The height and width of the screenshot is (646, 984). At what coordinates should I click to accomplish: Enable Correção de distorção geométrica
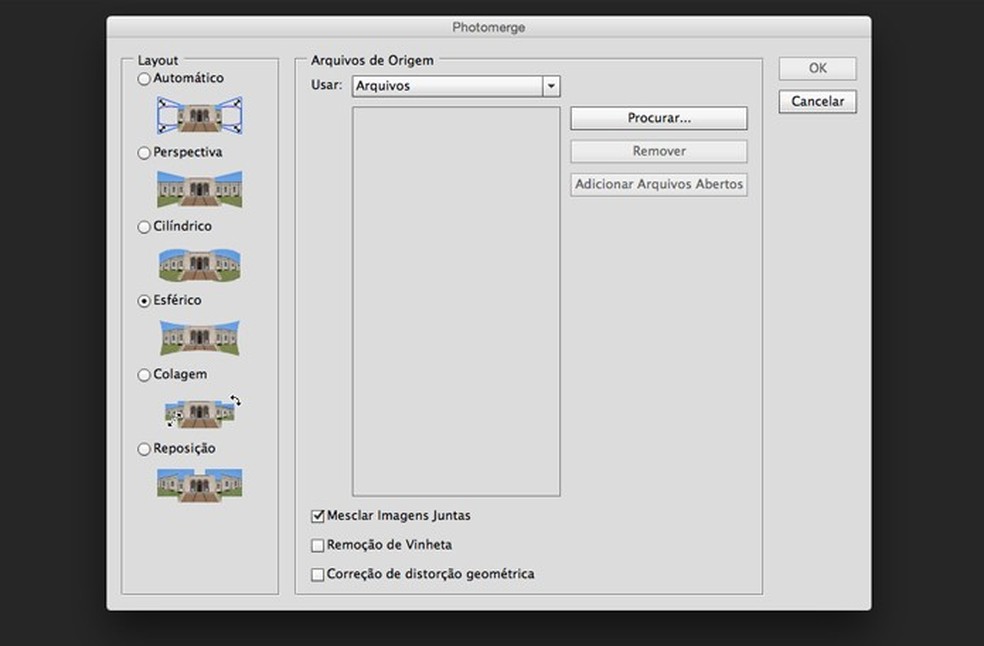pyautogui.click(x=318, y=575)
